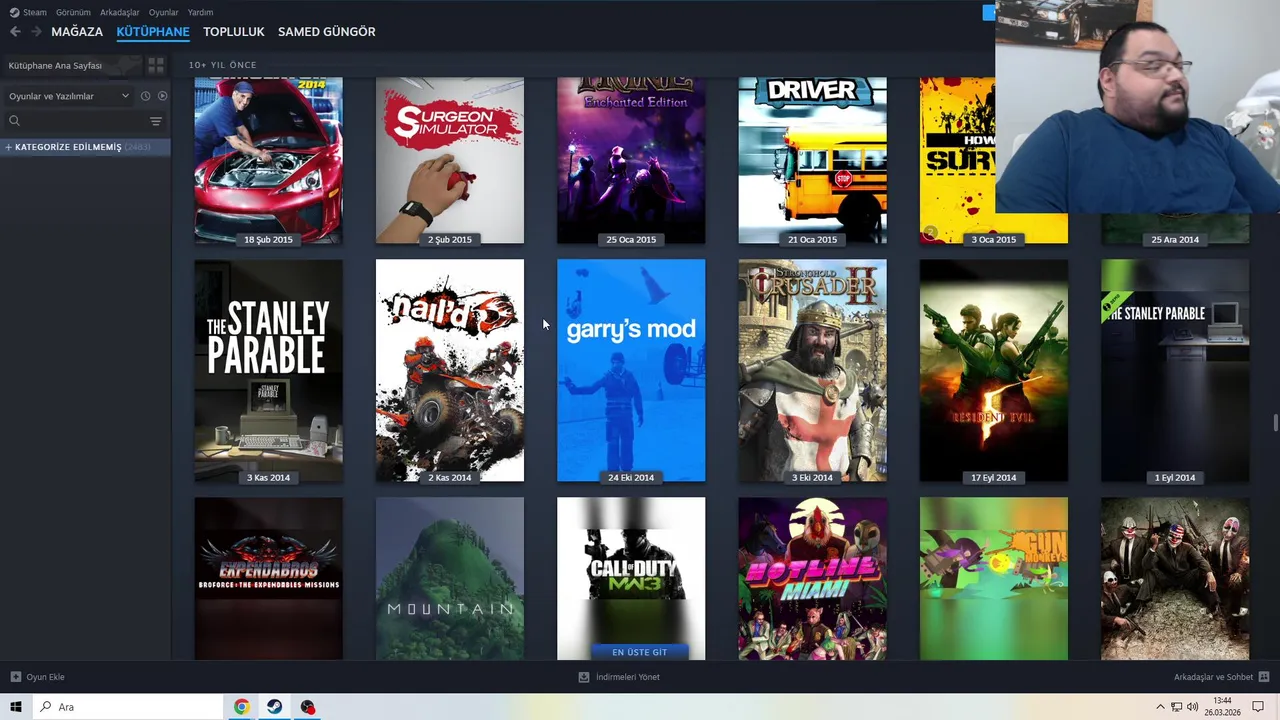
Task: Open the friends and chat icon
Action: 1264,677
